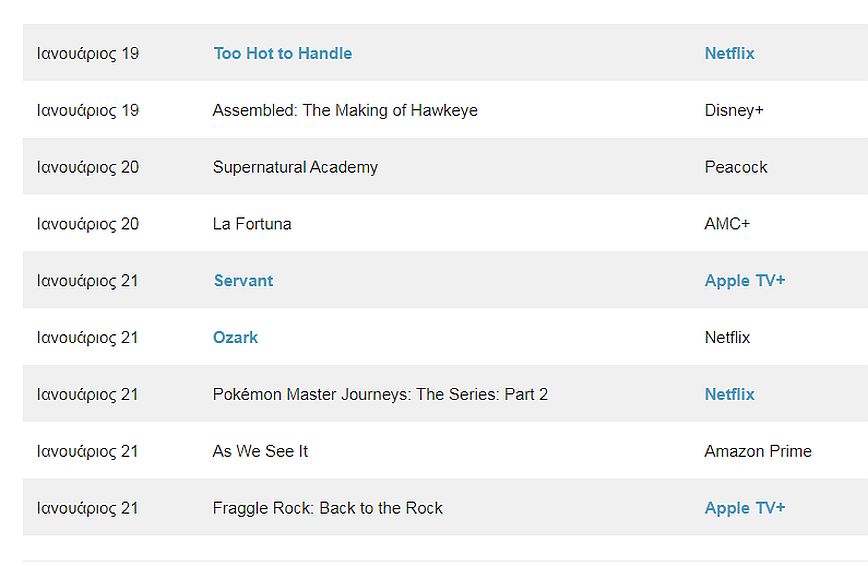
Task: Click Netflix link beside Too Hot to Handle
Action: tap(729, 53)
